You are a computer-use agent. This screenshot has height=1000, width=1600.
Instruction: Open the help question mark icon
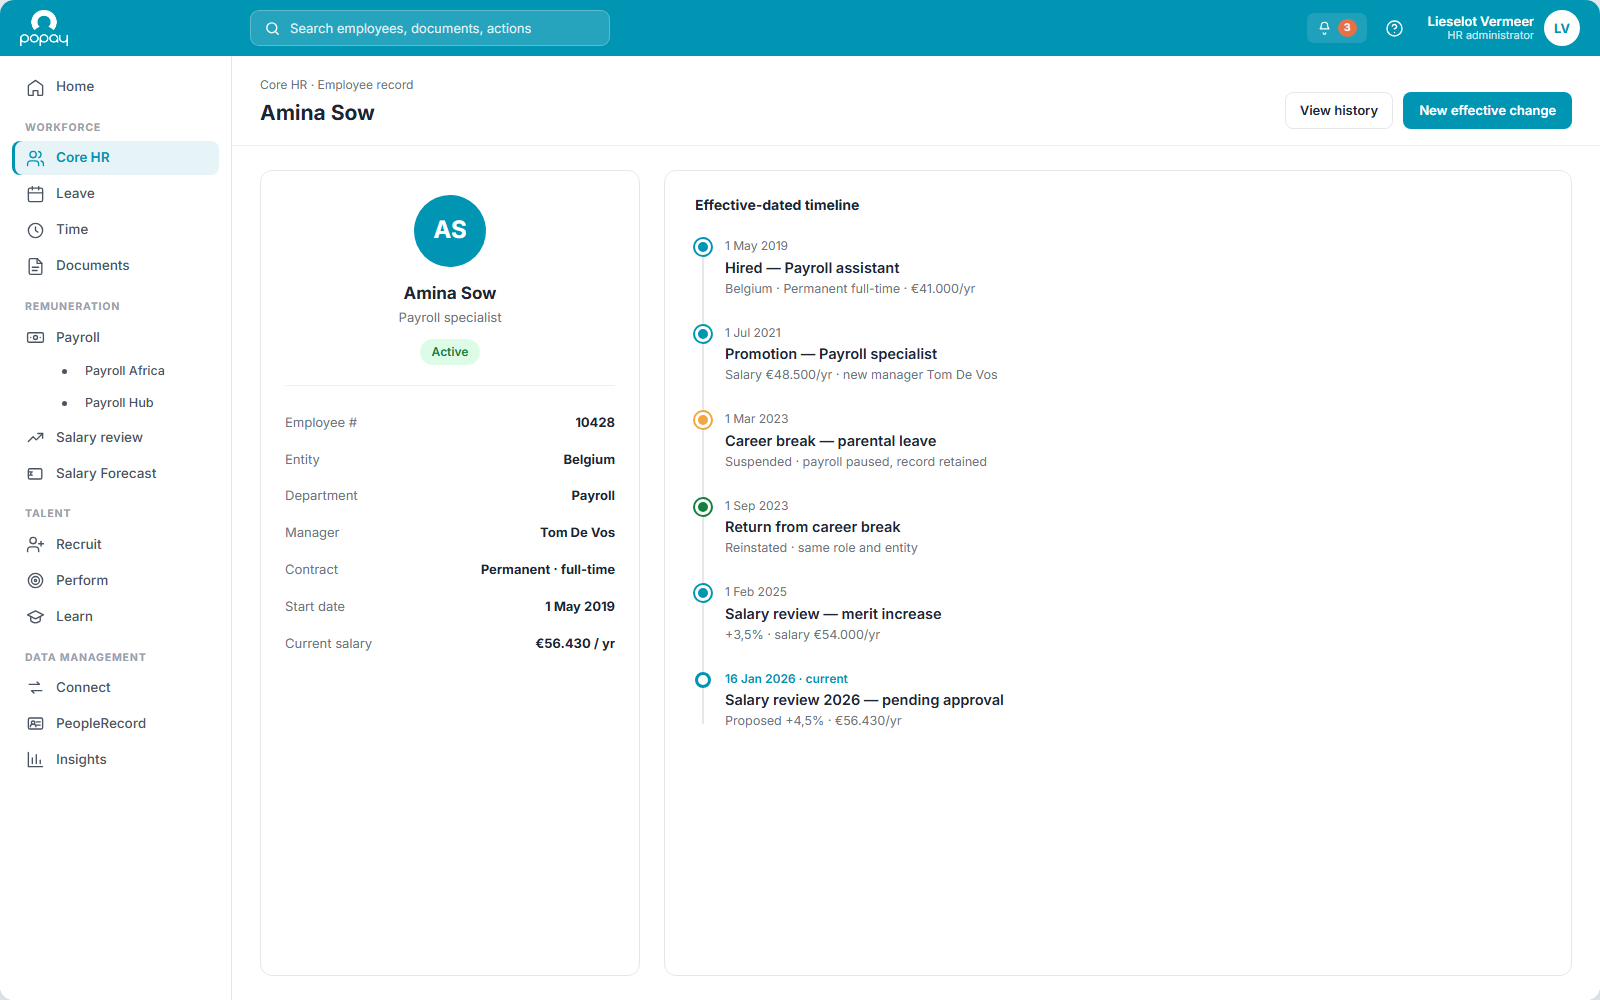click(x=1394, y=28)
